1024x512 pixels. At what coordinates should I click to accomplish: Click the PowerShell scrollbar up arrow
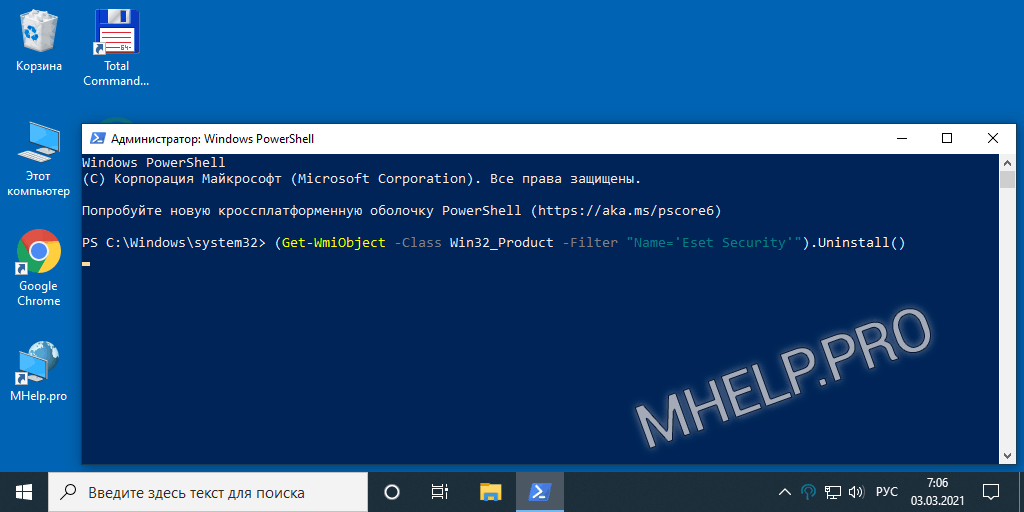pos(1008,162)
